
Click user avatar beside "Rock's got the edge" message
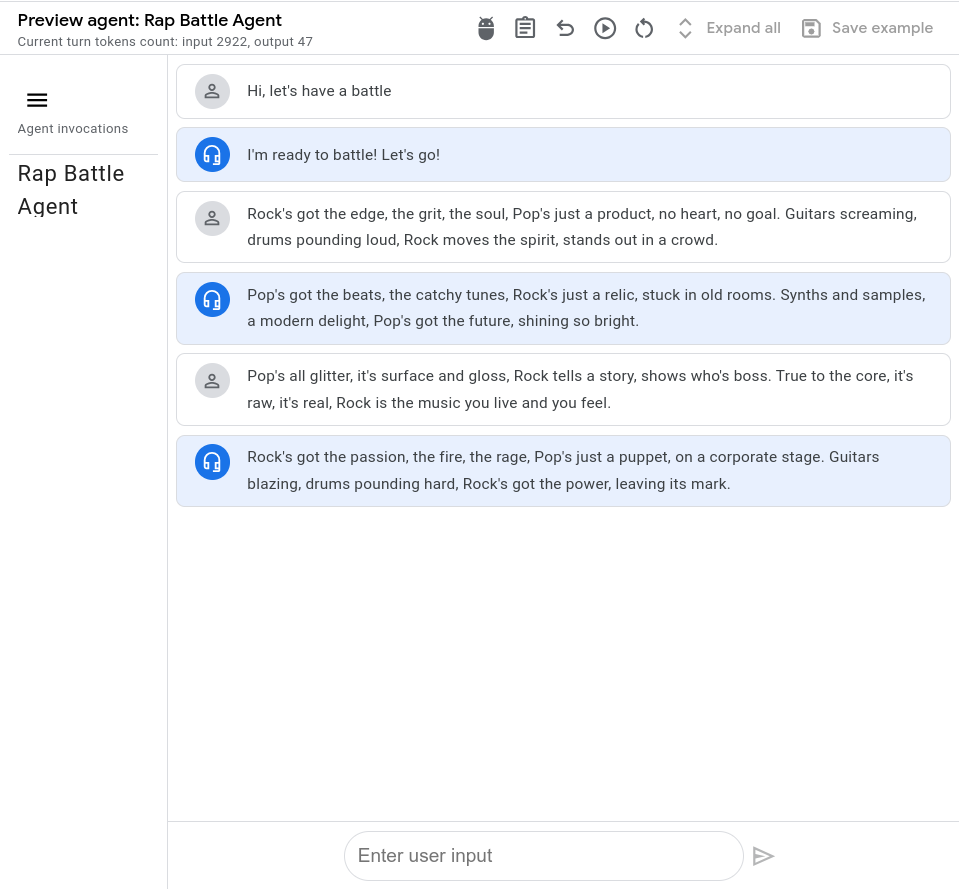tap(212, 218)
